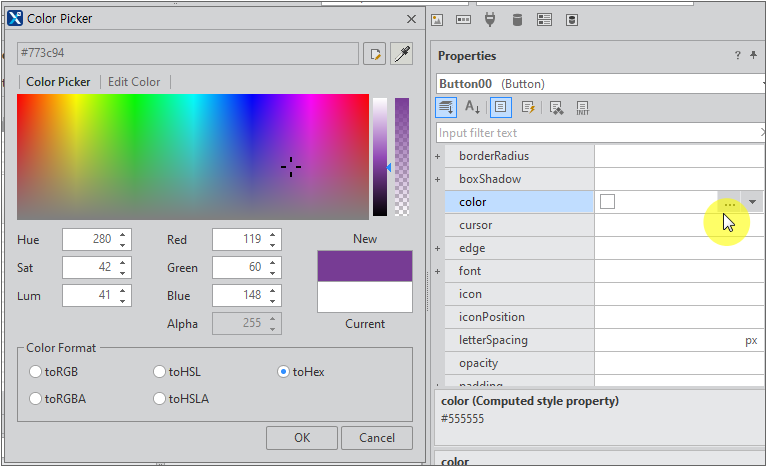
Task: Open the color property dropdown arrow
Action: 752,202
